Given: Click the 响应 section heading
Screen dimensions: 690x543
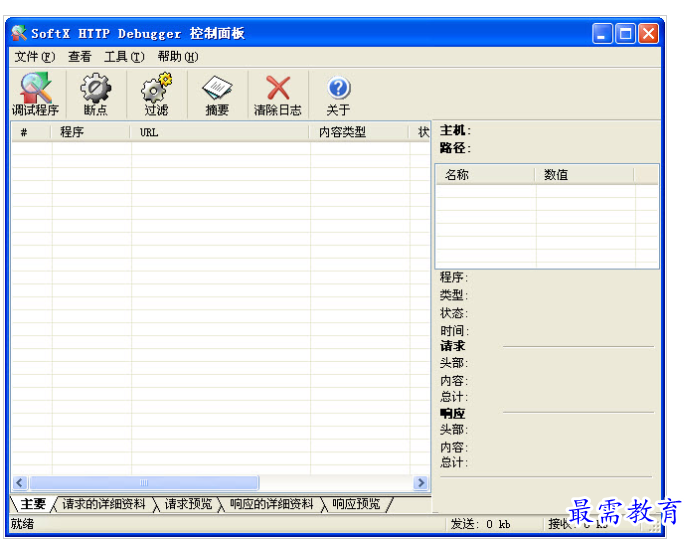Looking at the screenshot, I should coord(452,413).
